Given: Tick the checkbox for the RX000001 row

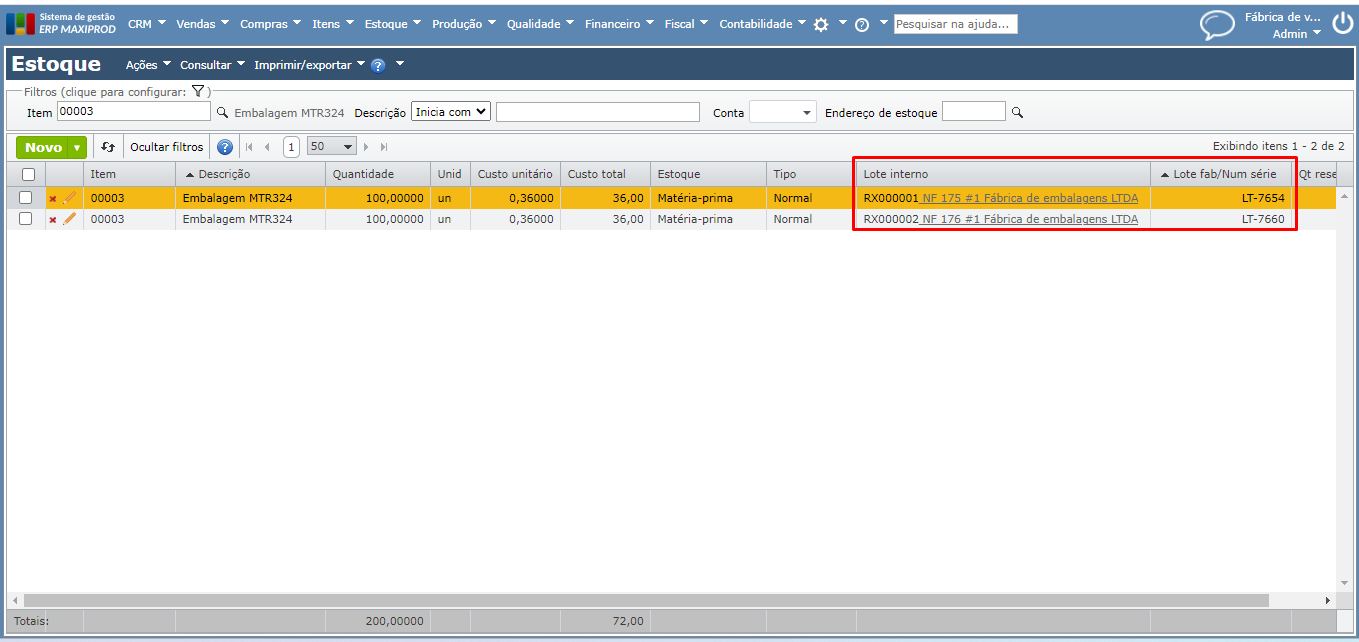Looking at the screenshot, I should click(x=26, y=198).
